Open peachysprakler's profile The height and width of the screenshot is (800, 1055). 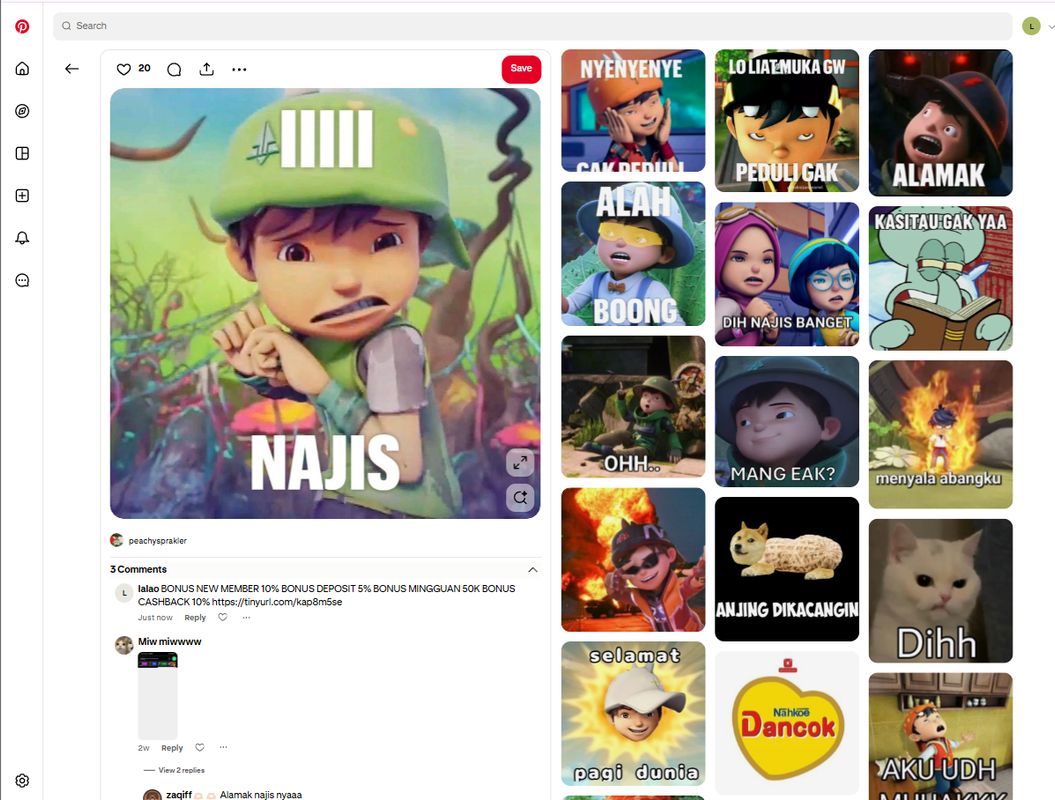(157, 541)
